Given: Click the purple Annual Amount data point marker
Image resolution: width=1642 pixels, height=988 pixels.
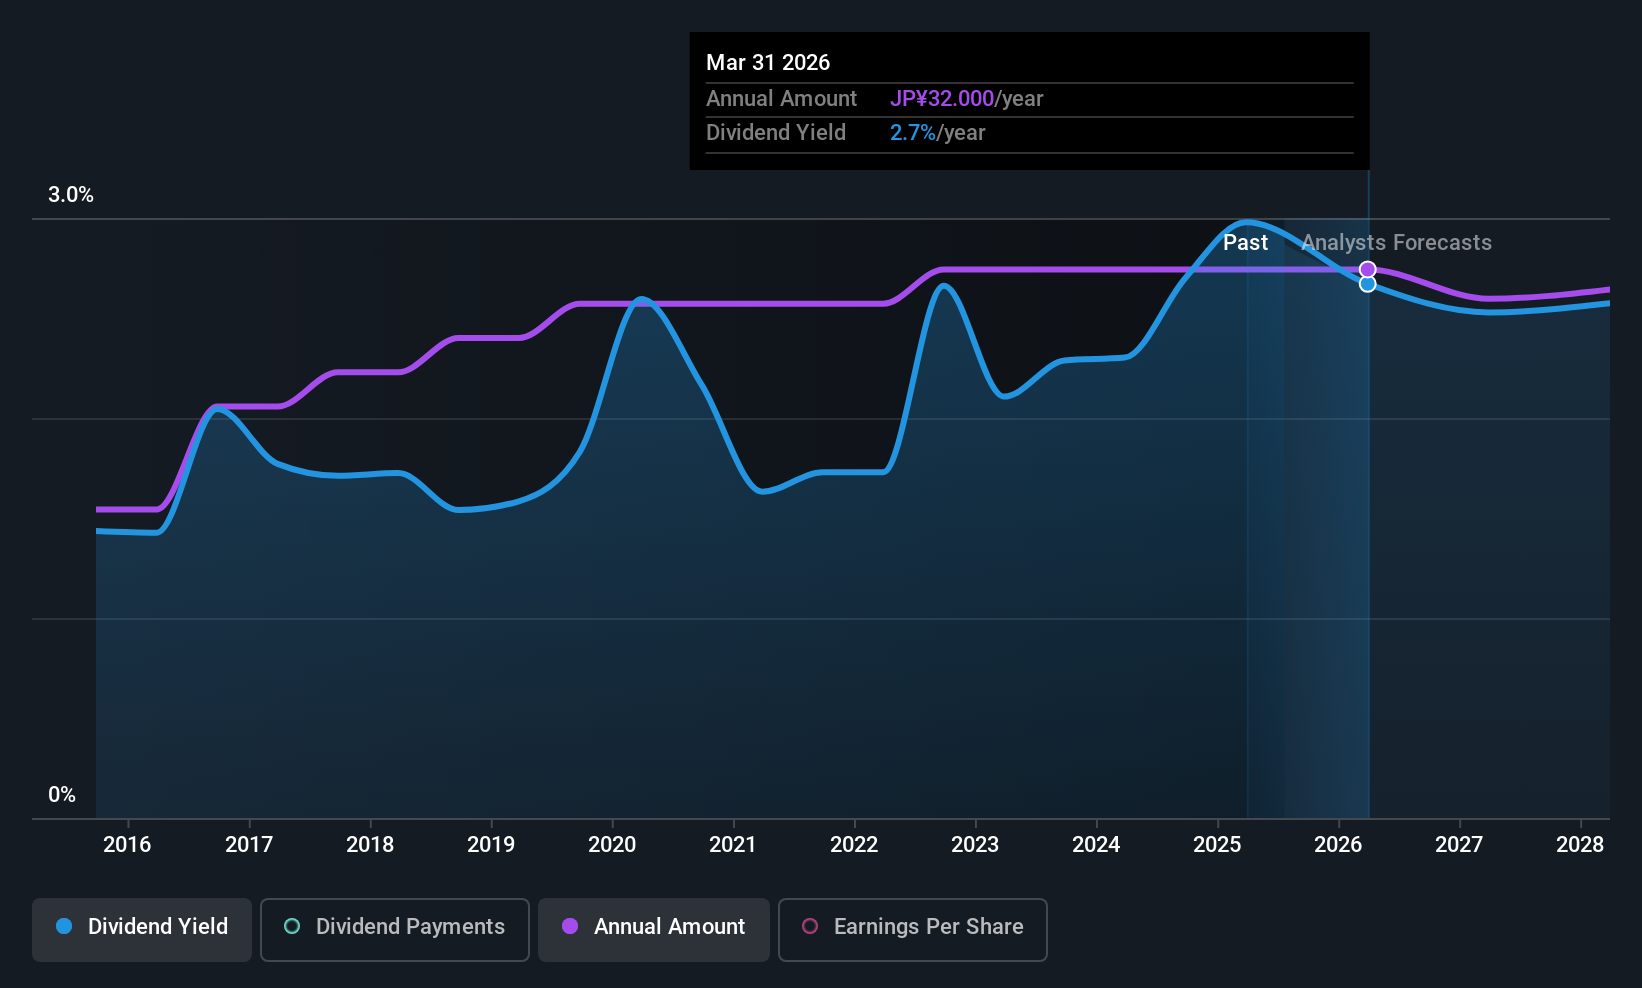Looking at the screenshot, I should coord(1368,270).
